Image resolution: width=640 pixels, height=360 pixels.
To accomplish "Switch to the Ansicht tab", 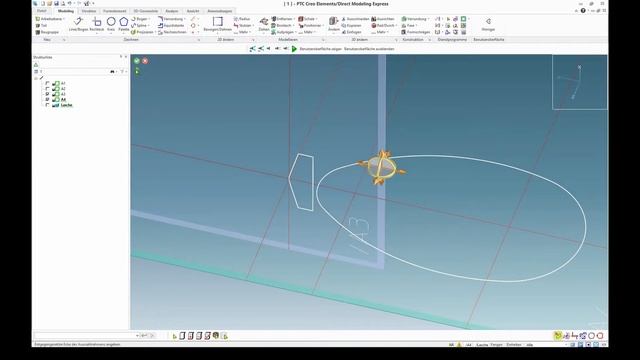I will click(x=193, y=11).
